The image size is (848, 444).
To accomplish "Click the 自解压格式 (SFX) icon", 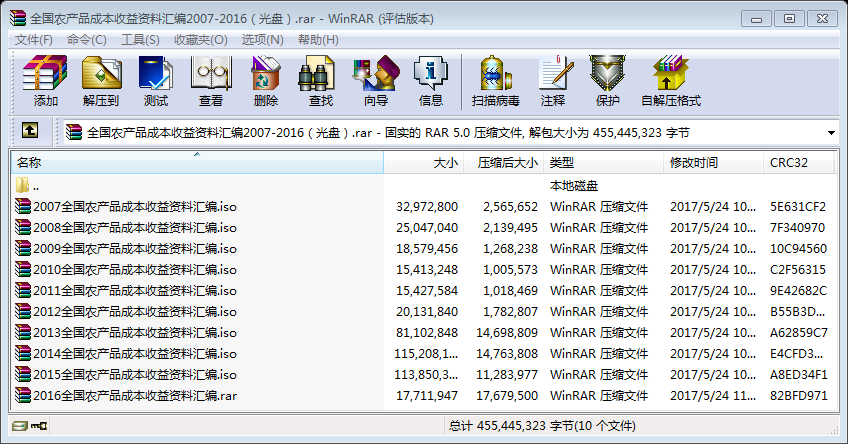I will coord(671,73).
